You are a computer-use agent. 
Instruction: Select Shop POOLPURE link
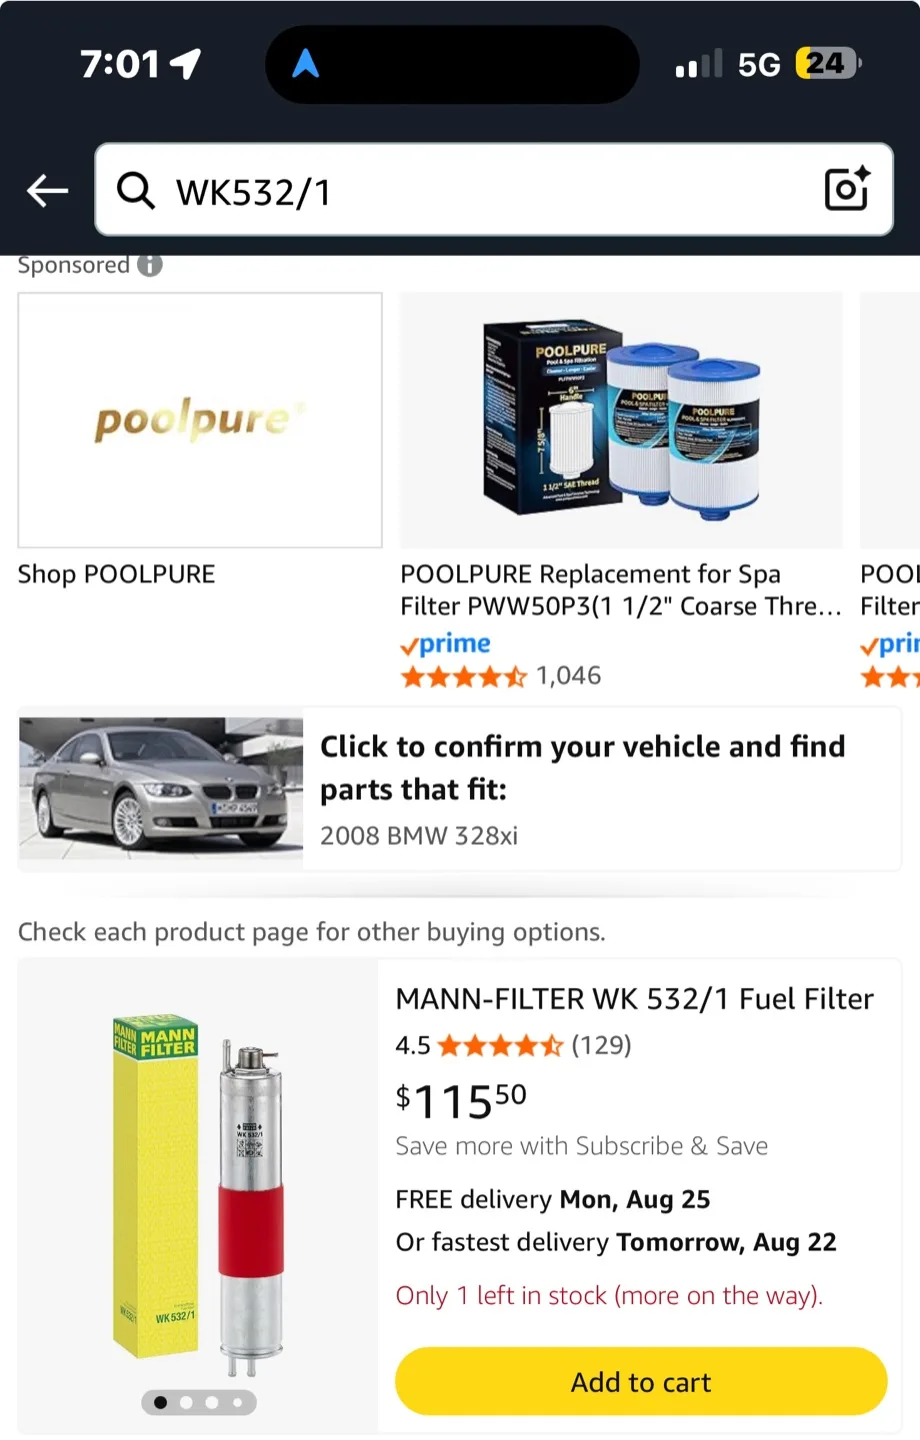tap(117, 574)
